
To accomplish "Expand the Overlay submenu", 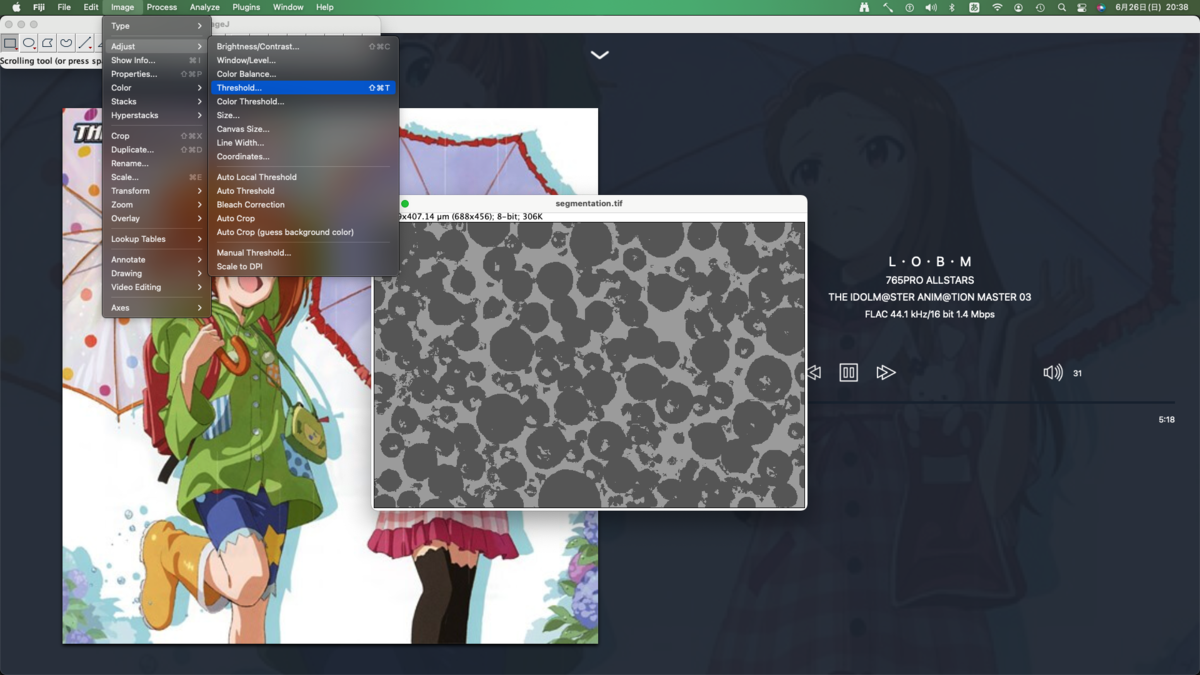I will point(156,219).
